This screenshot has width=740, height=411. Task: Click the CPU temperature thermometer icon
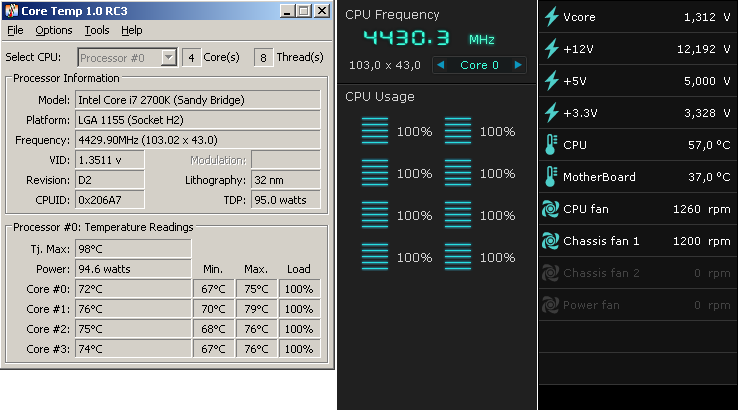(550, 145)
